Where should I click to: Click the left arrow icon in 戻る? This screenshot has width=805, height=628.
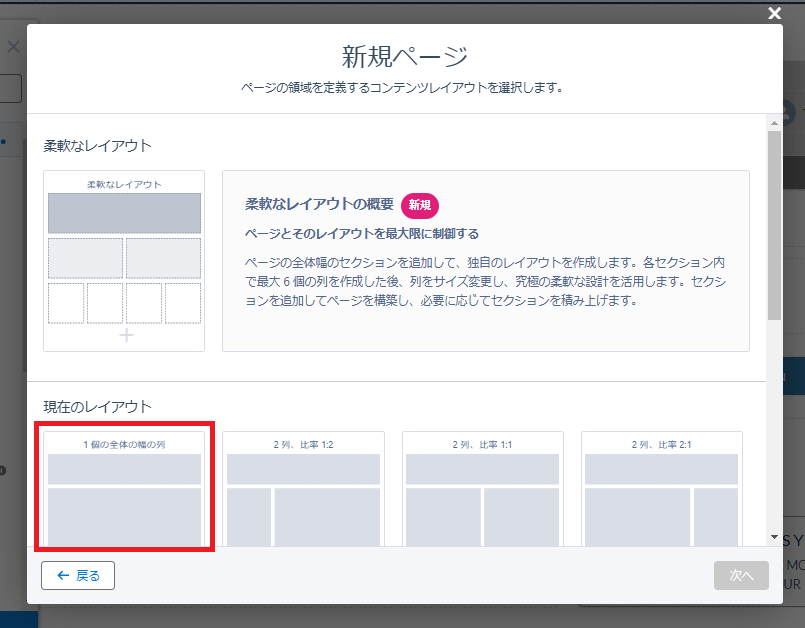pos(63,575)
